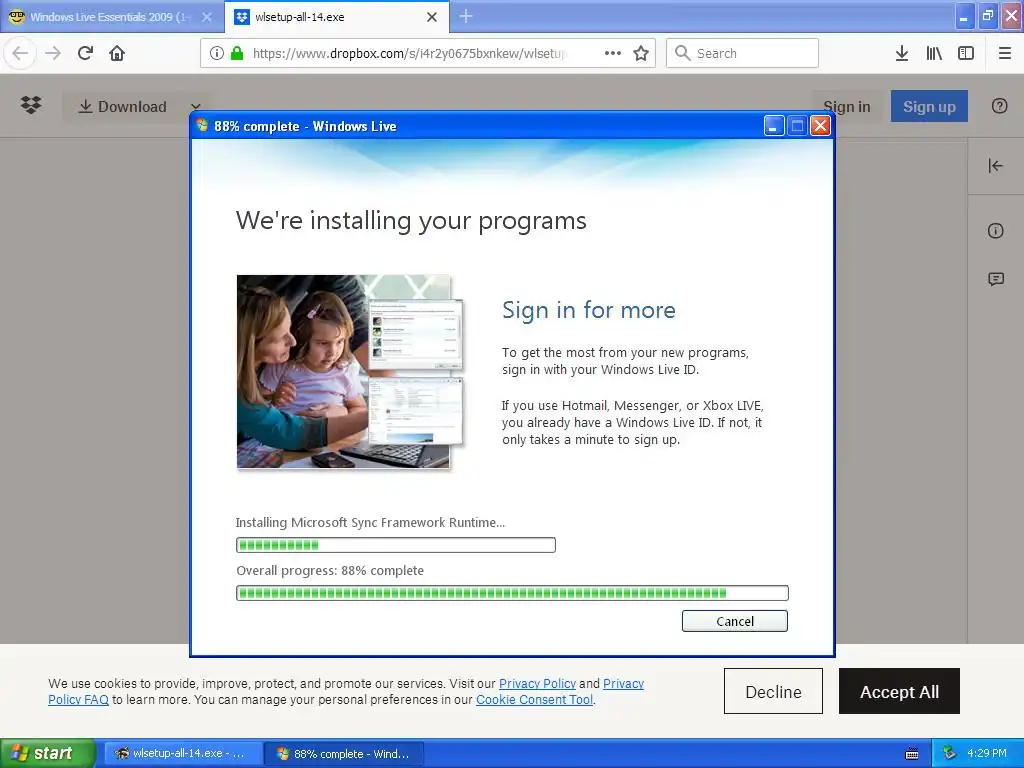Collapse the Dropbox right sidebar panel
This screenshot has width=1024, height=768.
(x=995, y=166)
